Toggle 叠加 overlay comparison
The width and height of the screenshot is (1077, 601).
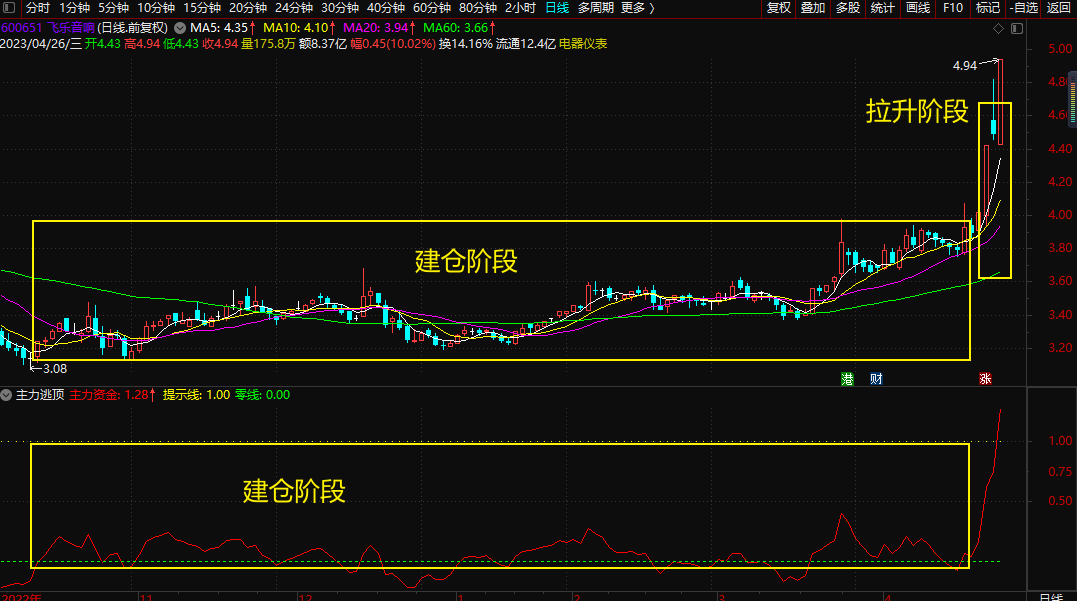pos(813,8)
